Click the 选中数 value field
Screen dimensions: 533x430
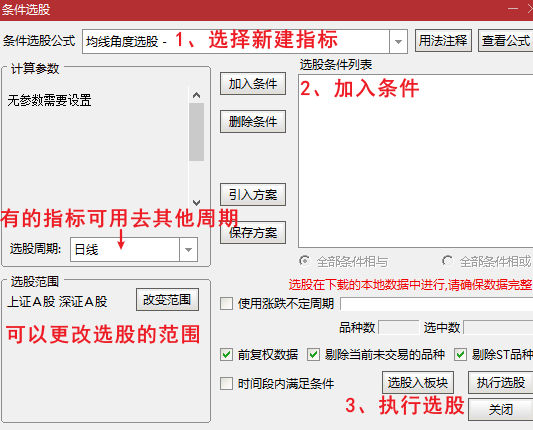click(498, 327)
